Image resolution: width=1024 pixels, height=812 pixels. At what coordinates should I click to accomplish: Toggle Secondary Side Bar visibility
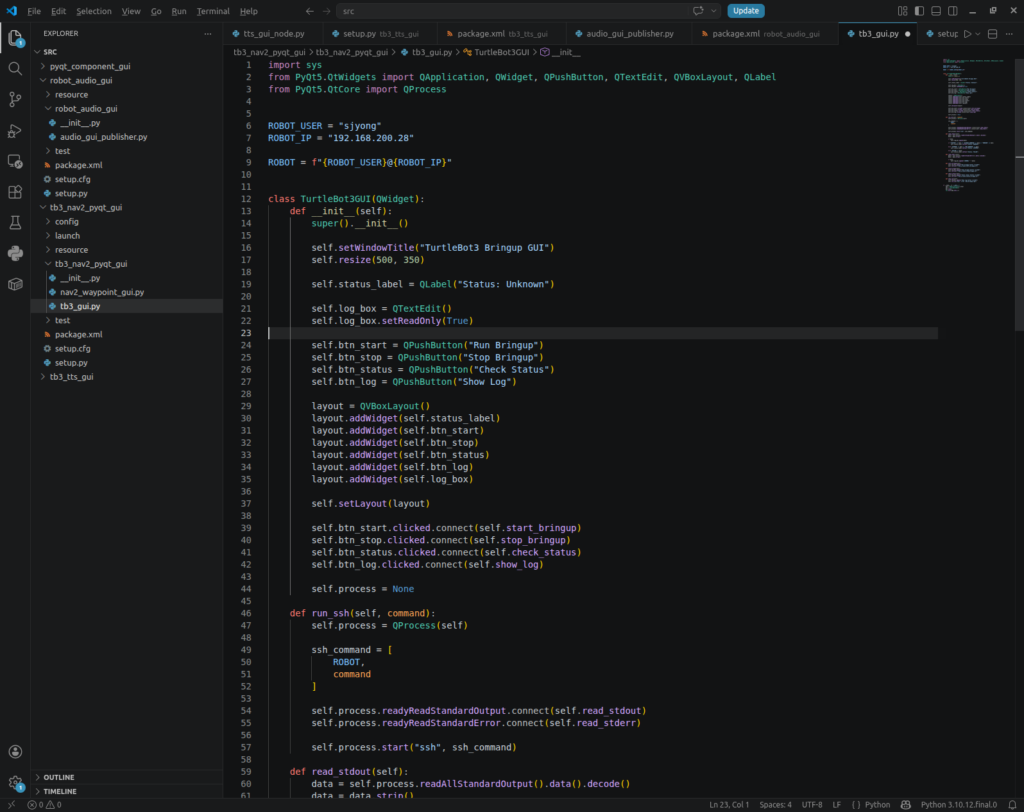[953, 11]
